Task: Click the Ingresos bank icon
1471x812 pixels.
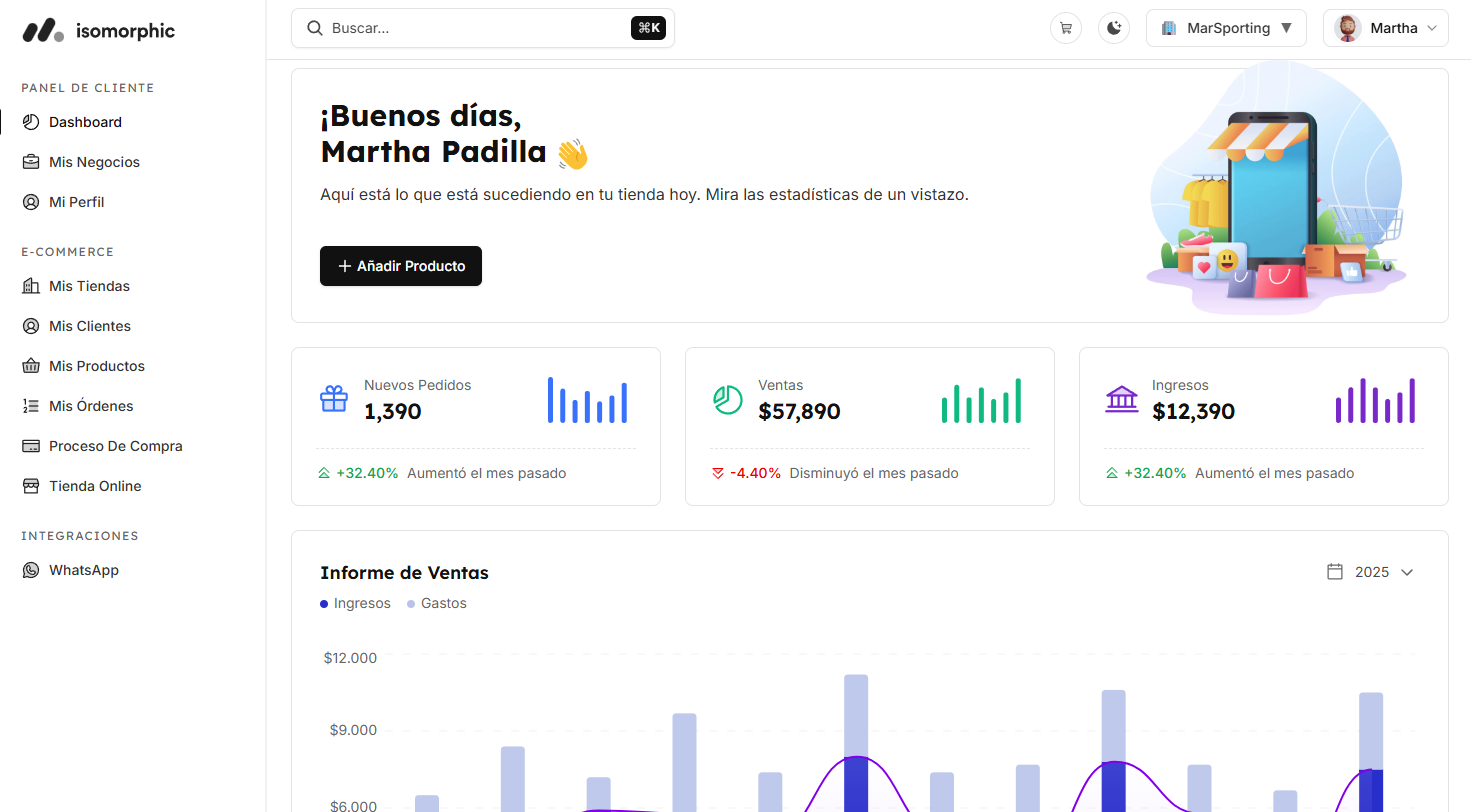Action: pyautogui.click(x=1122, y=400)
